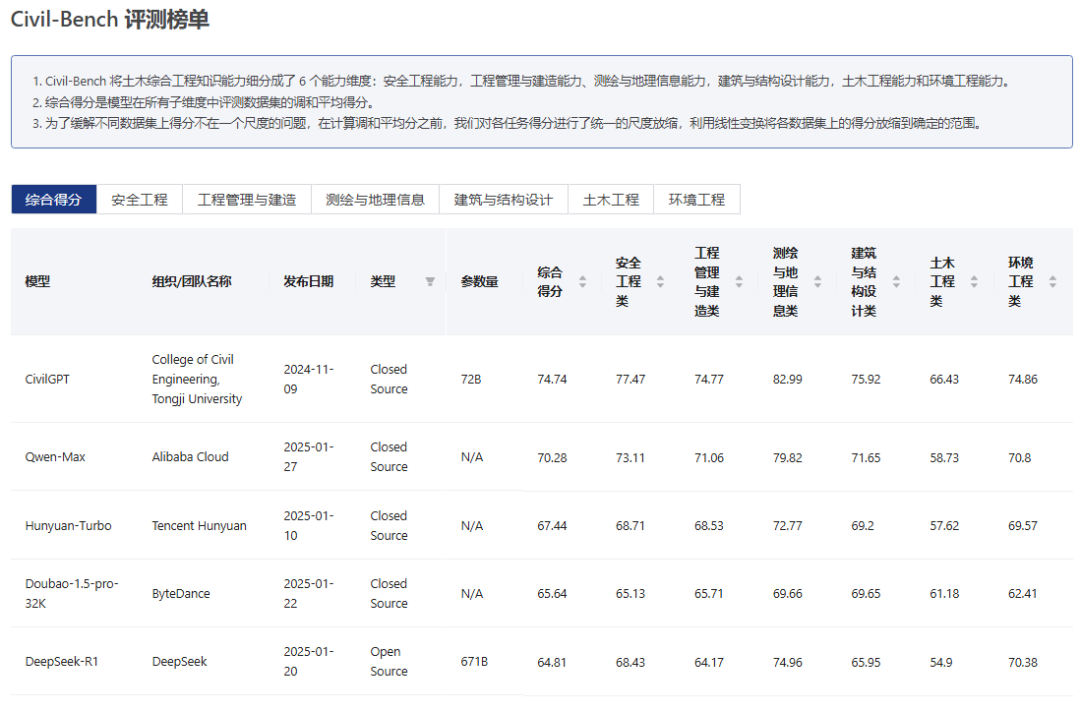Screen dimensions: 1080x712
Task: Select the 综合得分 tab
Action: 54,200
